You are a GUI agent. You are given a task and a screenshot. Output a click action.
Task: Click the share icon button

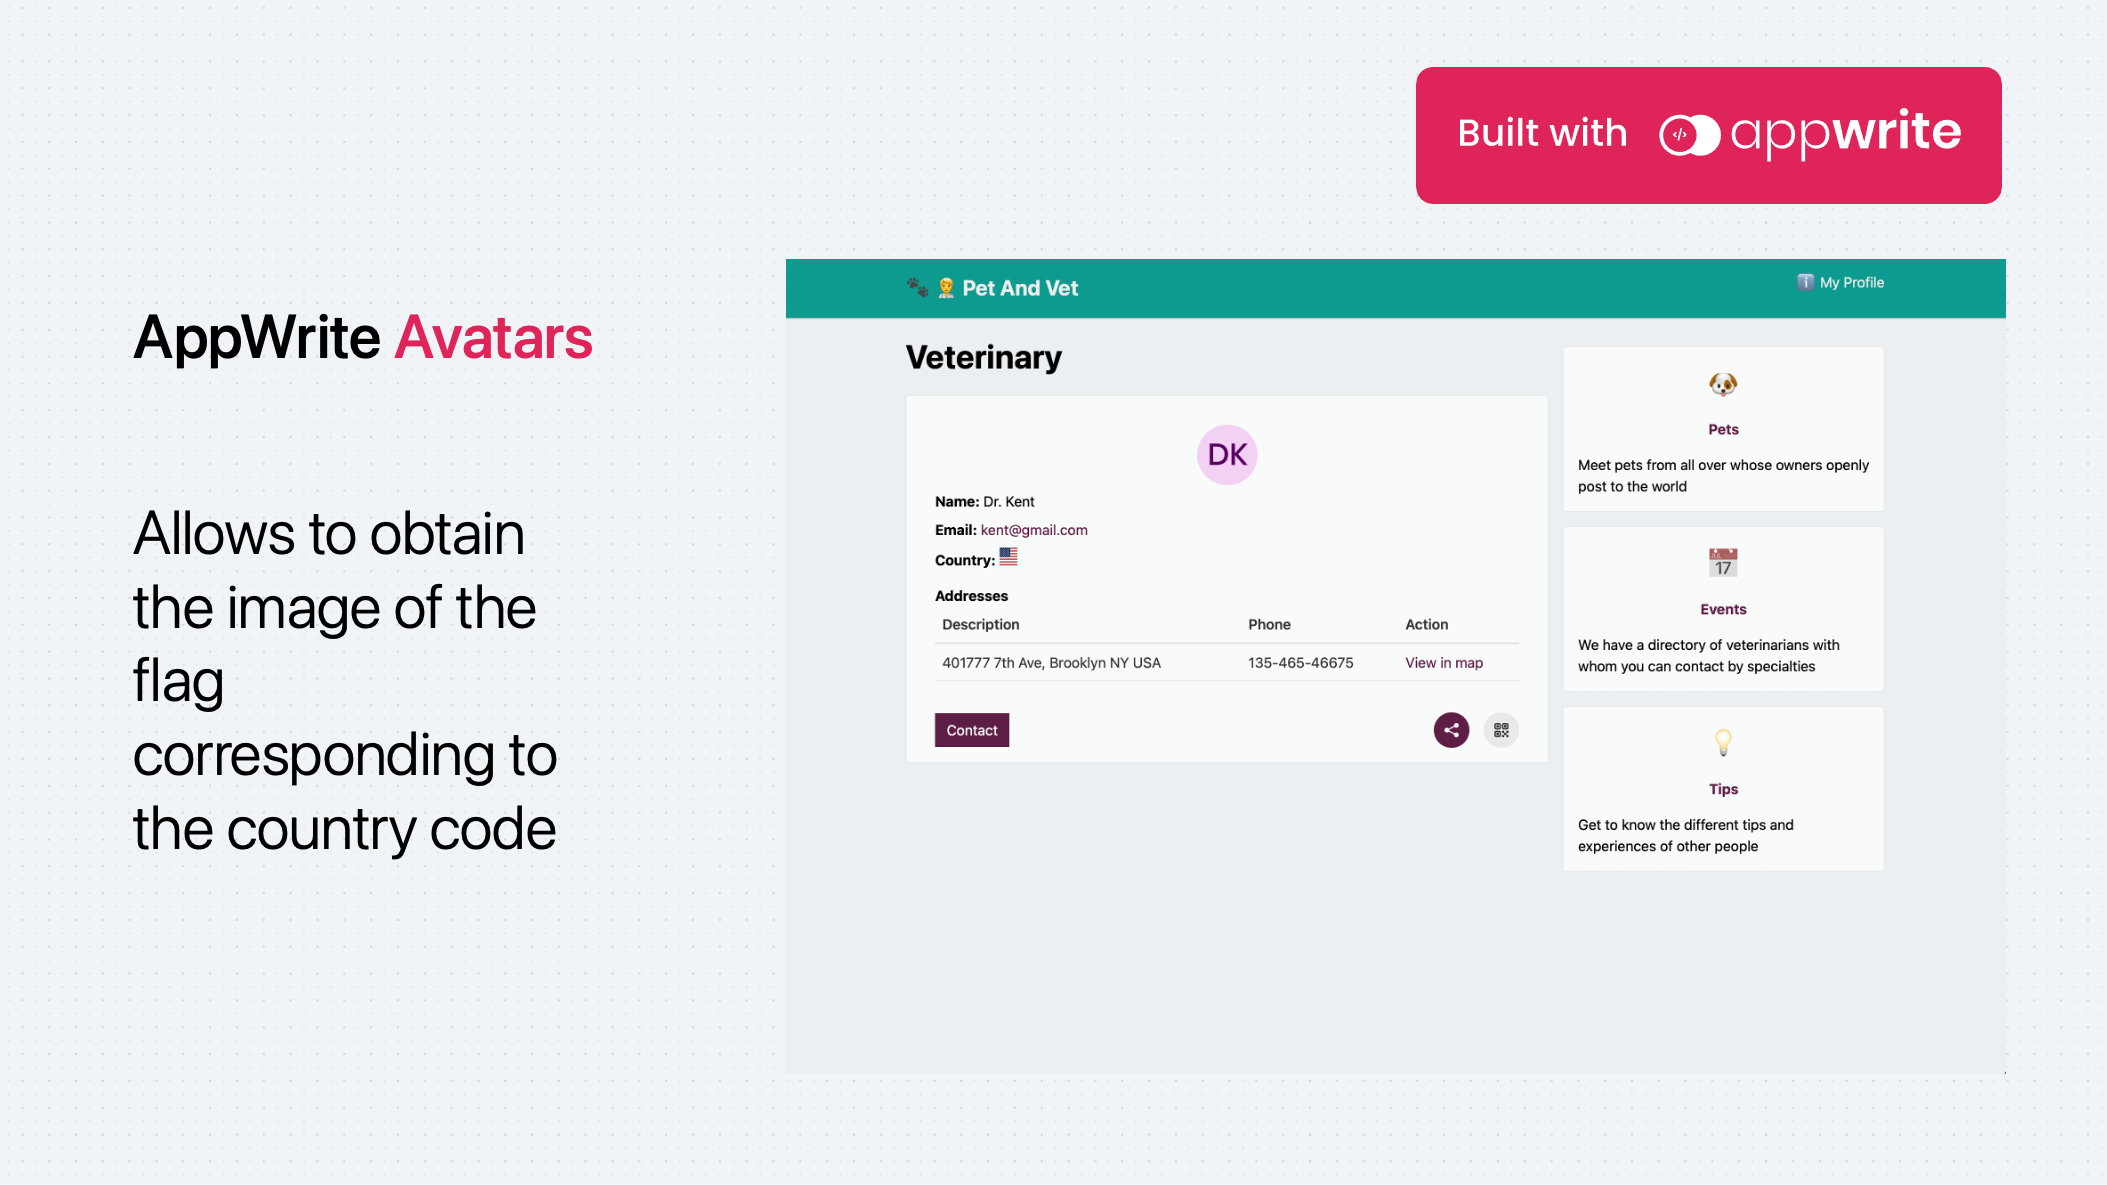tap(1451, 730)
